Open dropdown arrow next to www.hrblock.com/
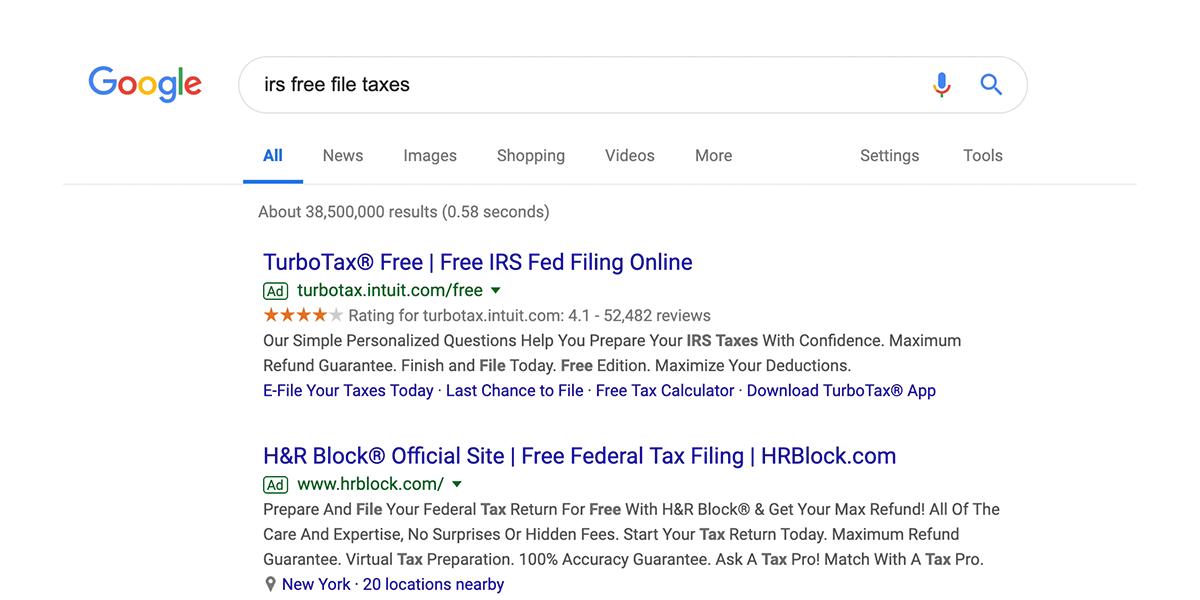The height and width of the screenshot is (600, 1200). pyautogui.click(x=457, y=485)
